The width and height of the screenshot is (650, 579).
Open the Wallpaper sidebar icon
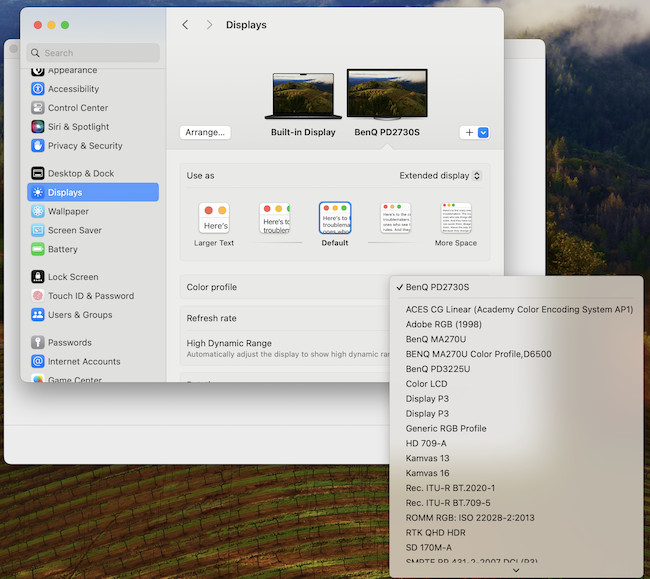pos(38,211)
